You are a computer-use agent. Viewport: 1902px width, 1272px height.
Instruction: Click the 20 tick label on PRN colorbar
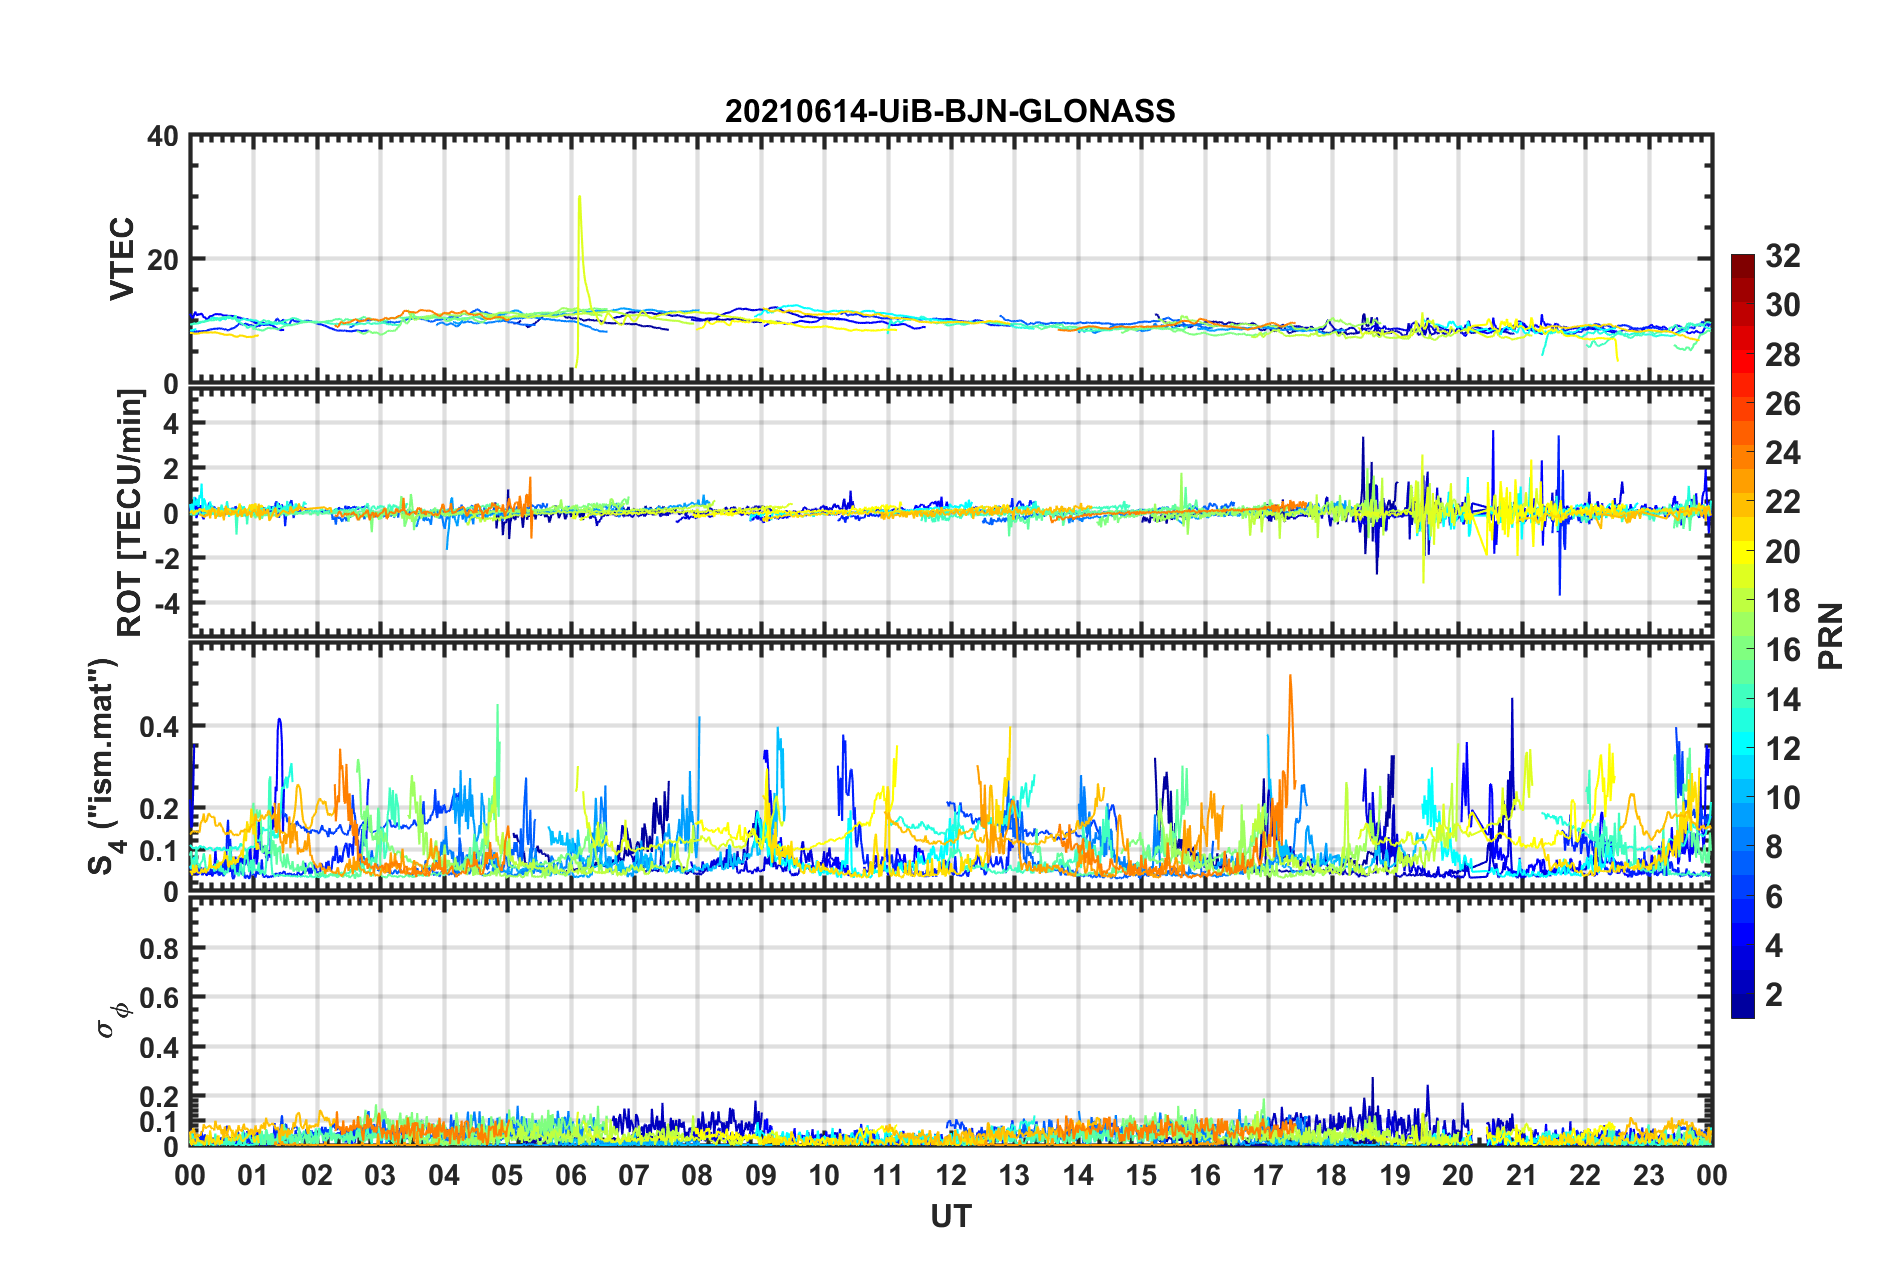click(1783, 552)
